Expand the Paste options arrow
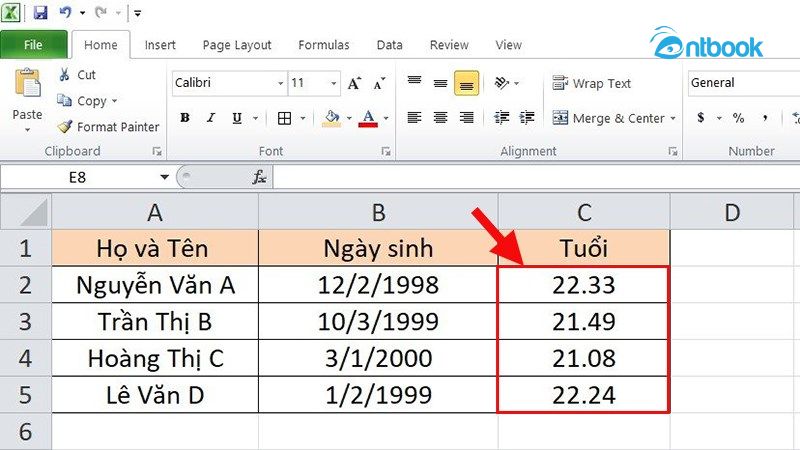 click(x=28, y=130)
